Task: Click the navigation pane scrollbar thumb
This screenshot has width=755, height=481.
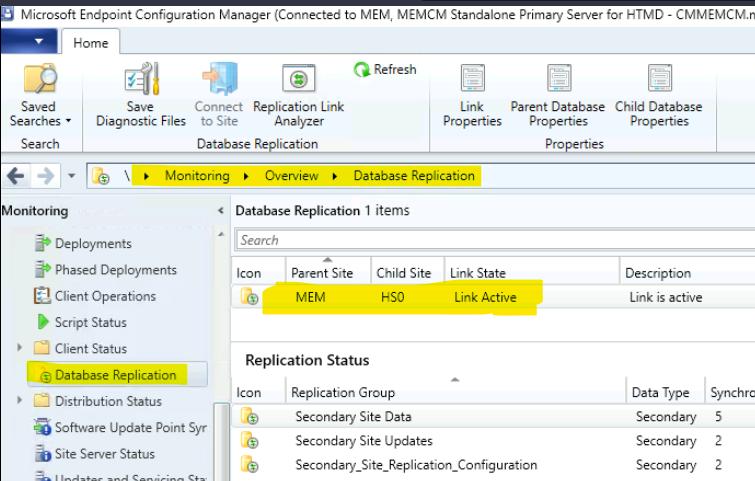Action: pyautogui.click(x=221, y=441)
